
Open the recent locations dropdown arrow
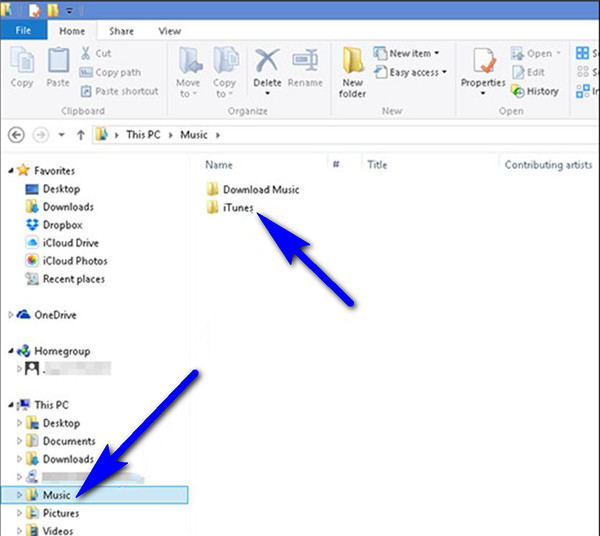61,135
